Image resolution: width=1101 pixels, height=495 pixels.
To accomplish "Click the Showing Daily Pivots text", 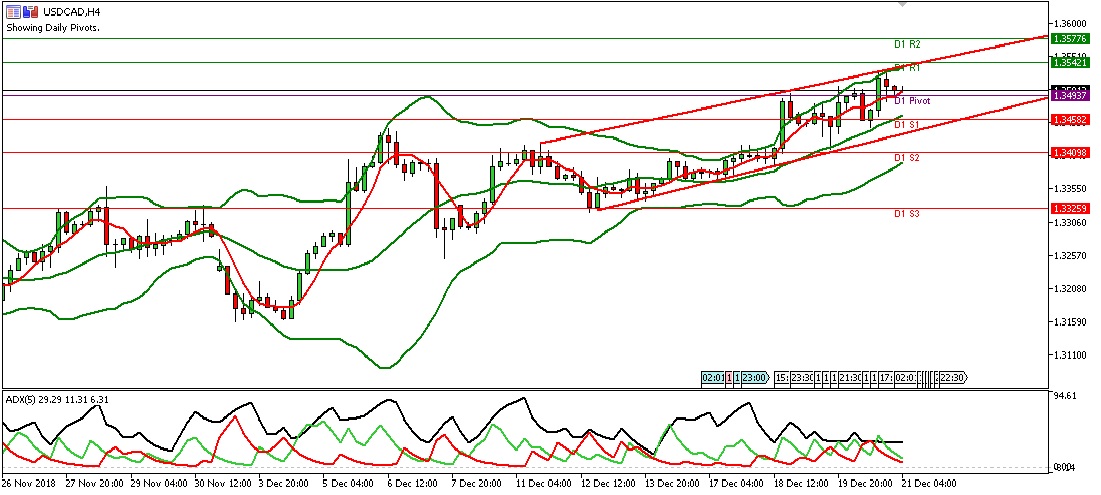I will tap(53, 27).
